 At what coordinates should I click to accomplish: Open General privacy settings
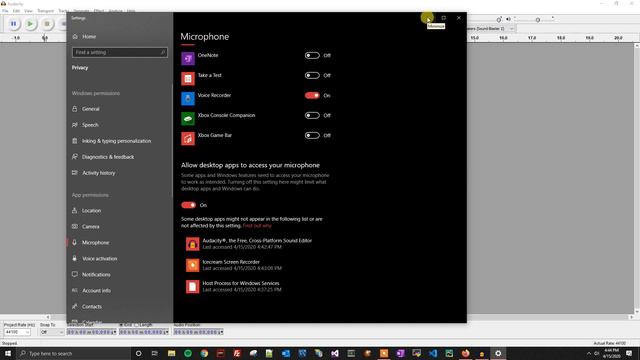(91, 109)
